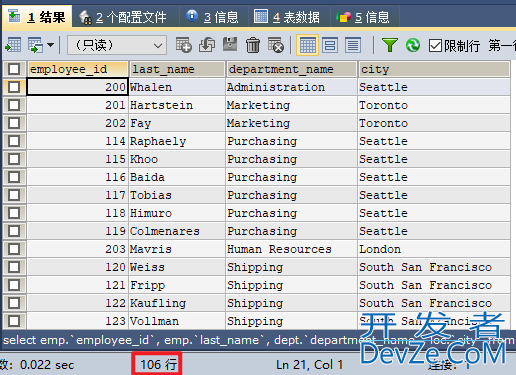Open the copy result dropdown arrow
The width and height of the screenshot is (516, 375).
(51, 45)
